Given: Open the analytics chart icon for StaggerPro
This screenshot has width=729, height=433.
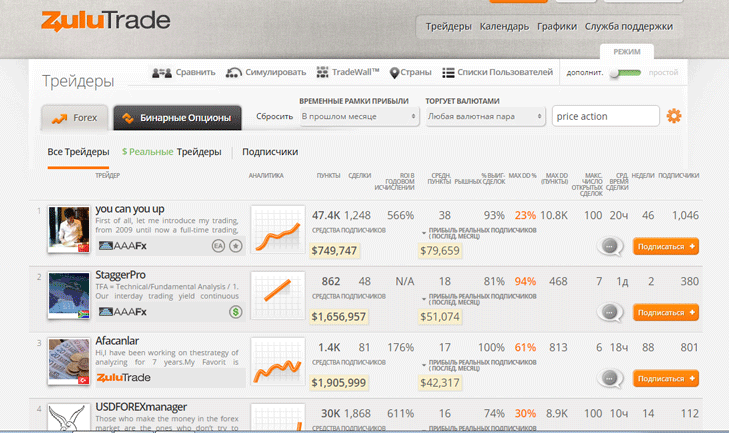Looking at the screenshot, I should [x=277, y=296].
